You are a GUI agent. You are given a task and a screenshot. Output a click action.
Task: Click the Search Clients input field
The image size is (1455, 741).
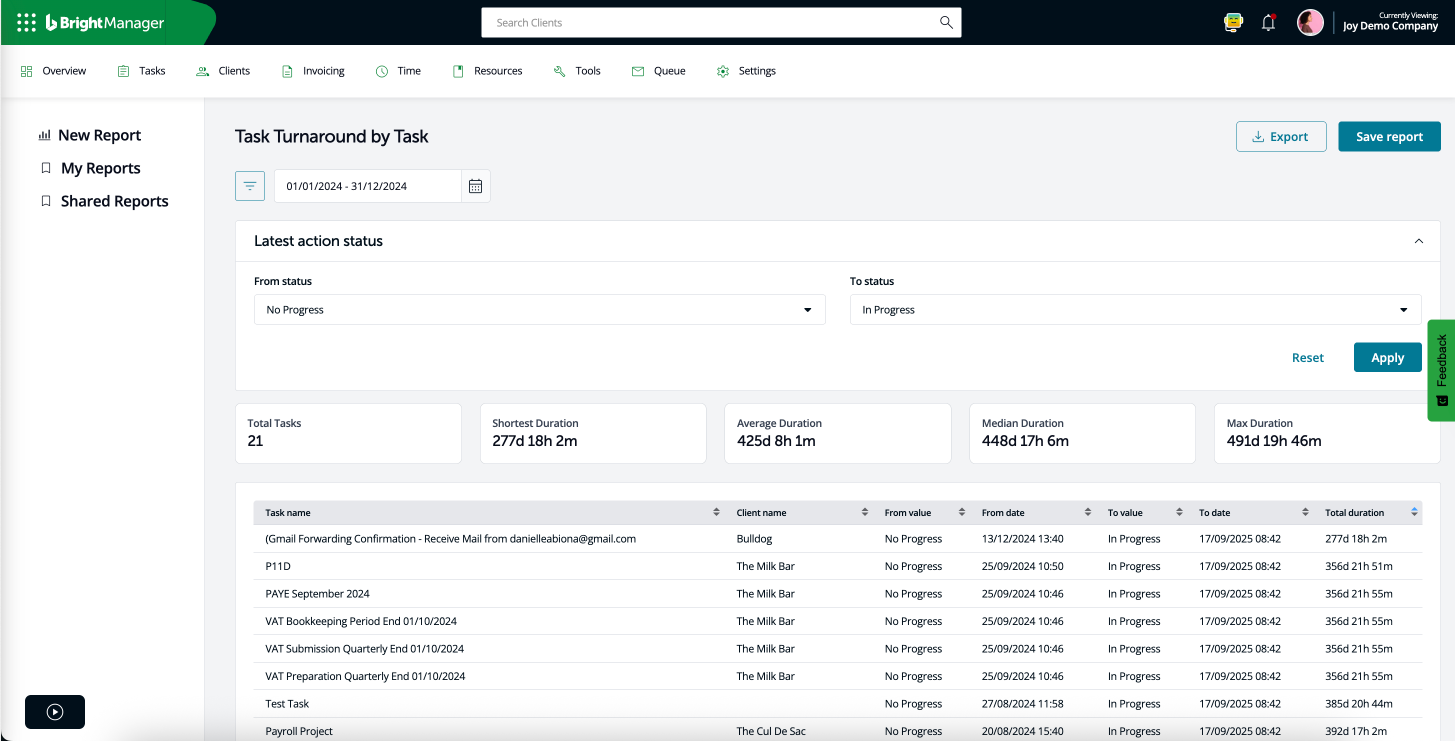tap(700, 22)
